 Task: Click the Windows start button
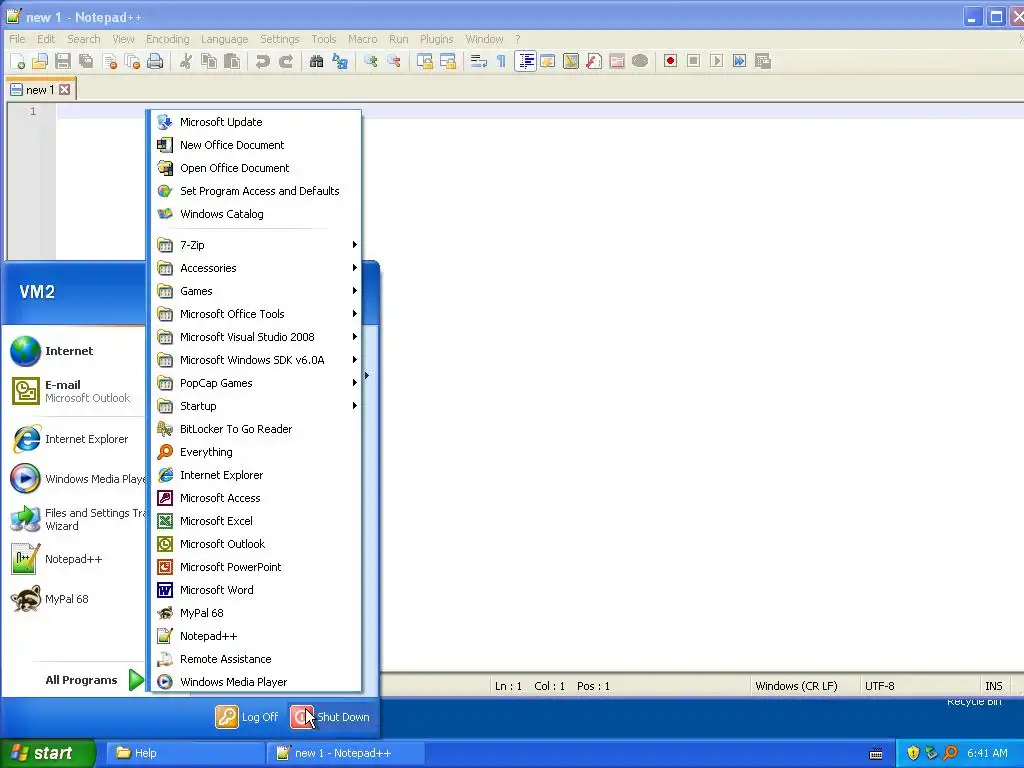[48, 753]
